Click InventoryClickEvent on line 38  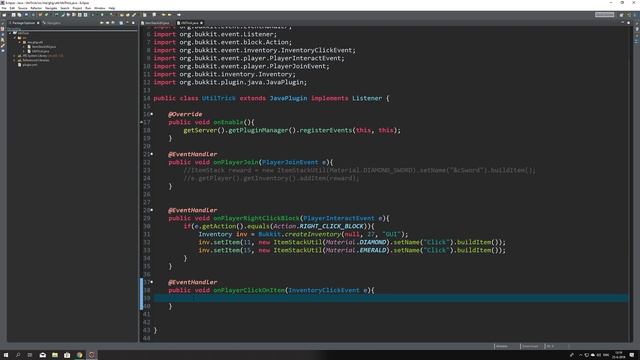pos(324,290)
